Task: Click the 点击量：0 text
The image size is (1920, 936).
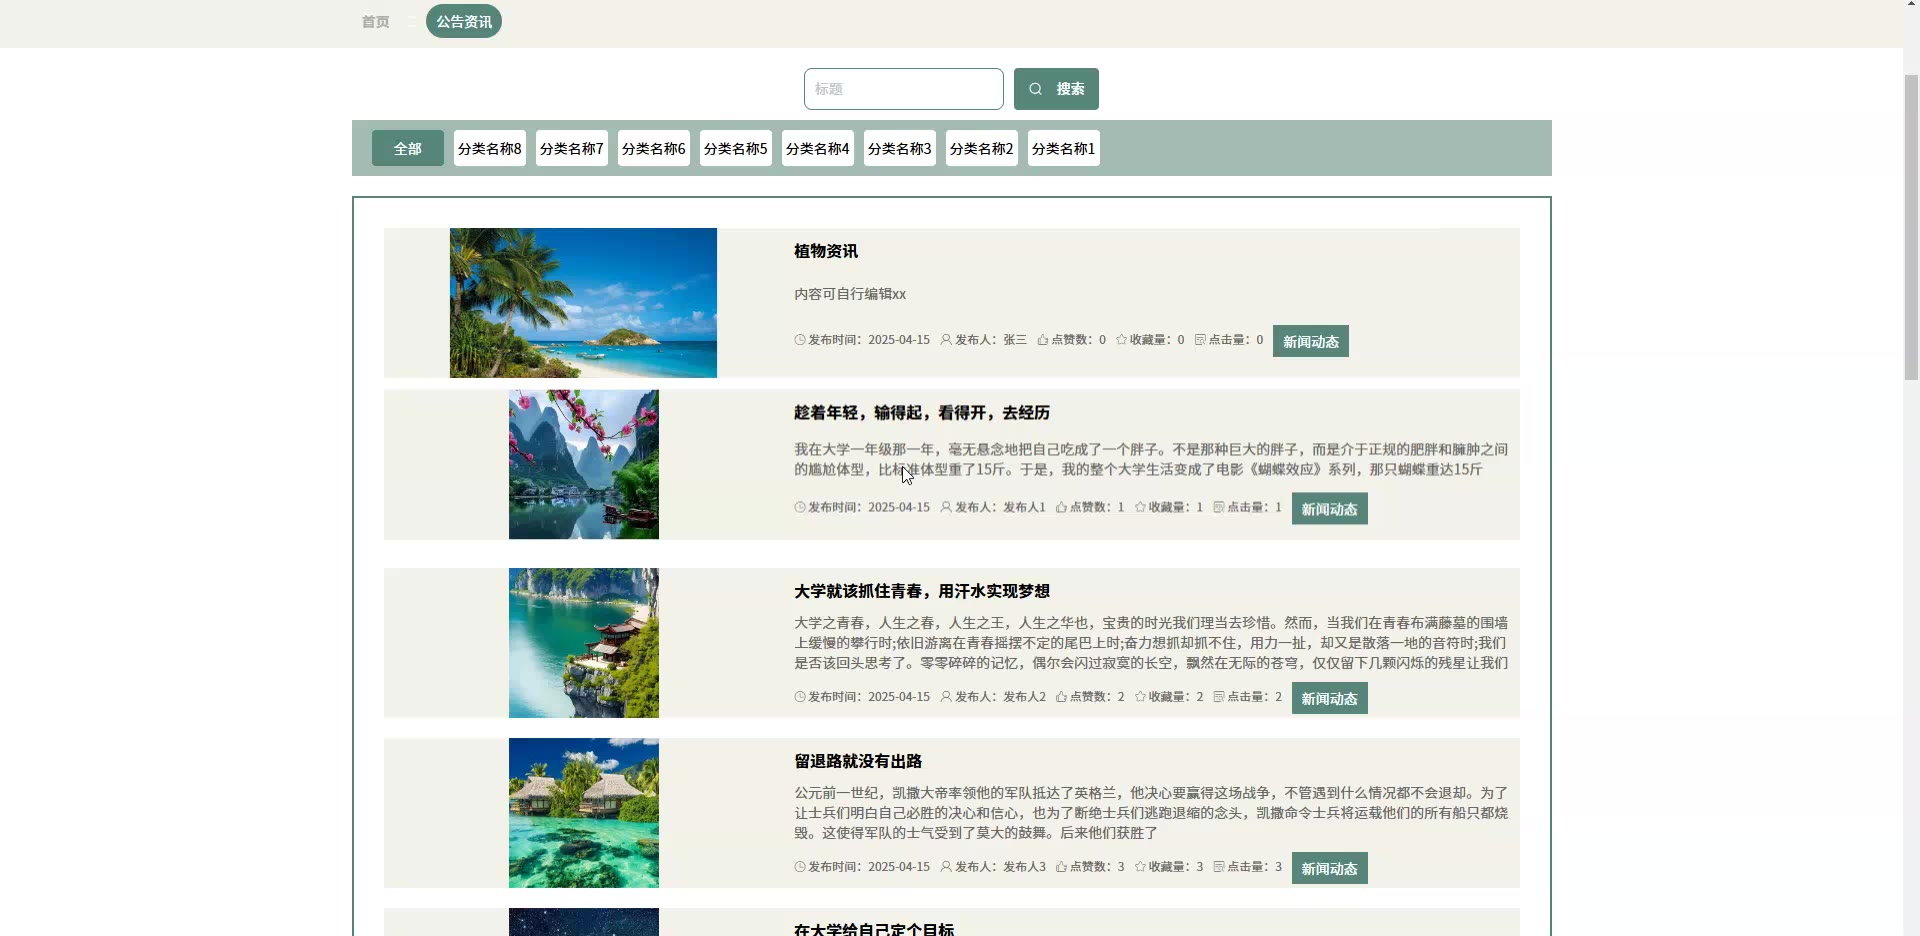Action: tap(1236, 340)
